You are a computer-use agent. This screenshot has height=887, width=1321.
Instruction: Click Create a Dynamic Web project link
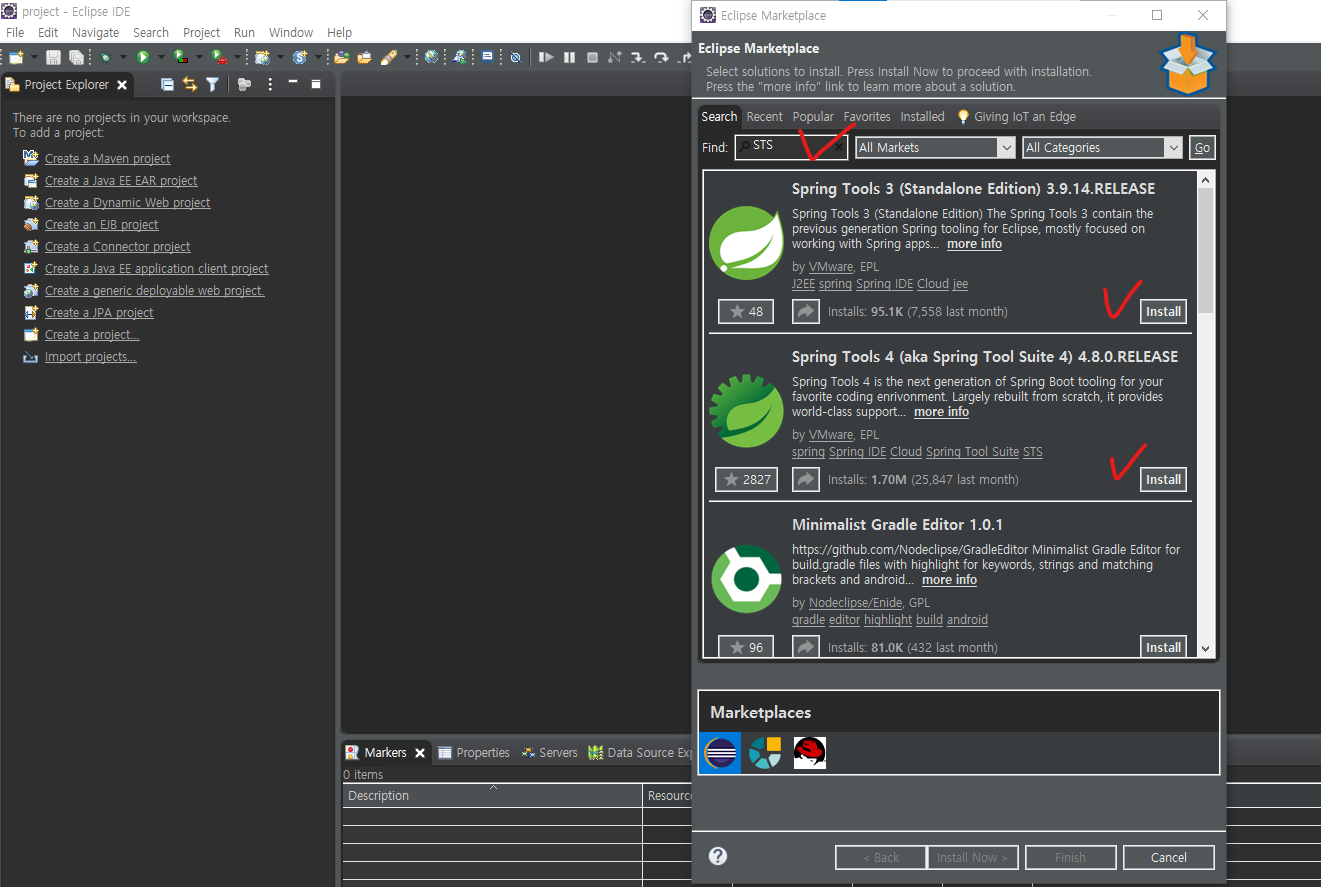click(128, 203)
